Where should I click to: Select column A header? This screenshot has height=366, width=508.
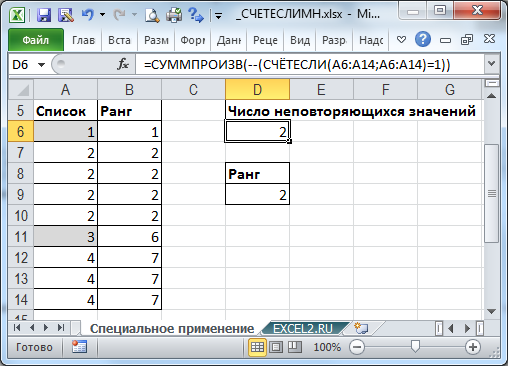[x=65, y=90]
